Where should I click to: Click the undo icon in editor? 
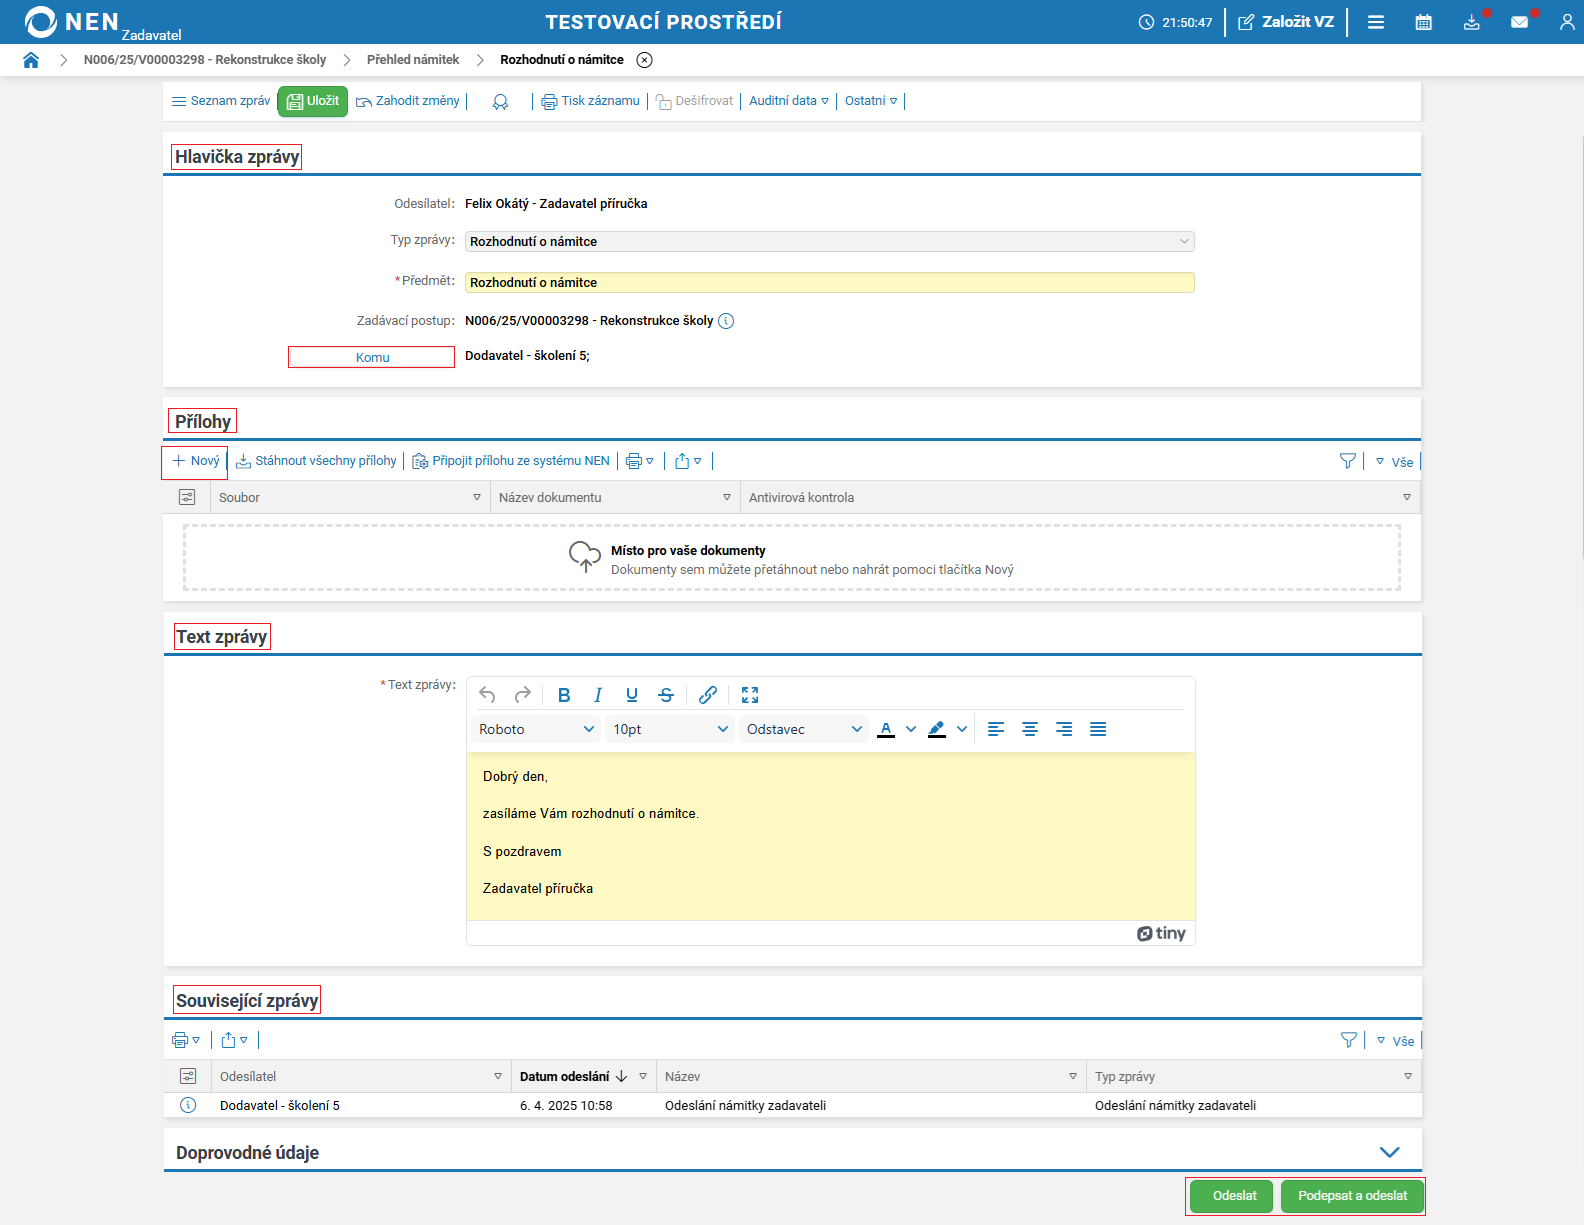[x=487, y=695]
